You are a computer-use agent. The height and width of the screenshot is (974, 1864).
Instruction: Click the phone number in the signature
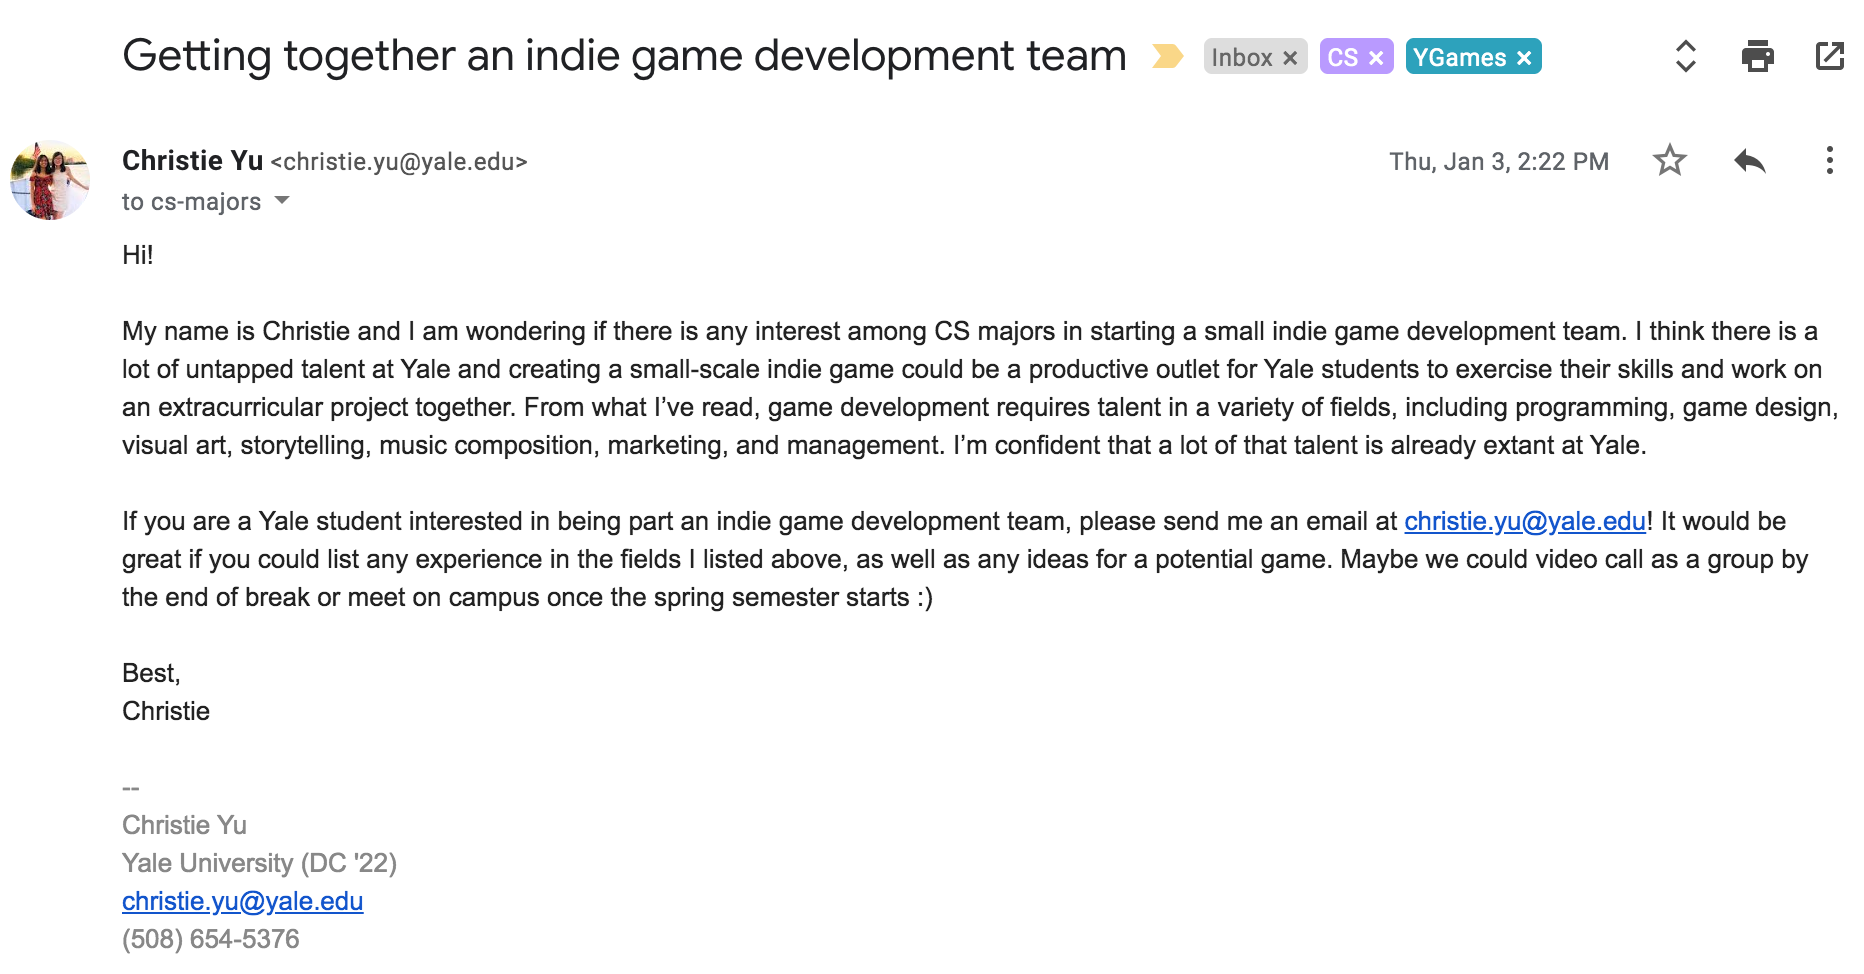[x=210, y=939]
